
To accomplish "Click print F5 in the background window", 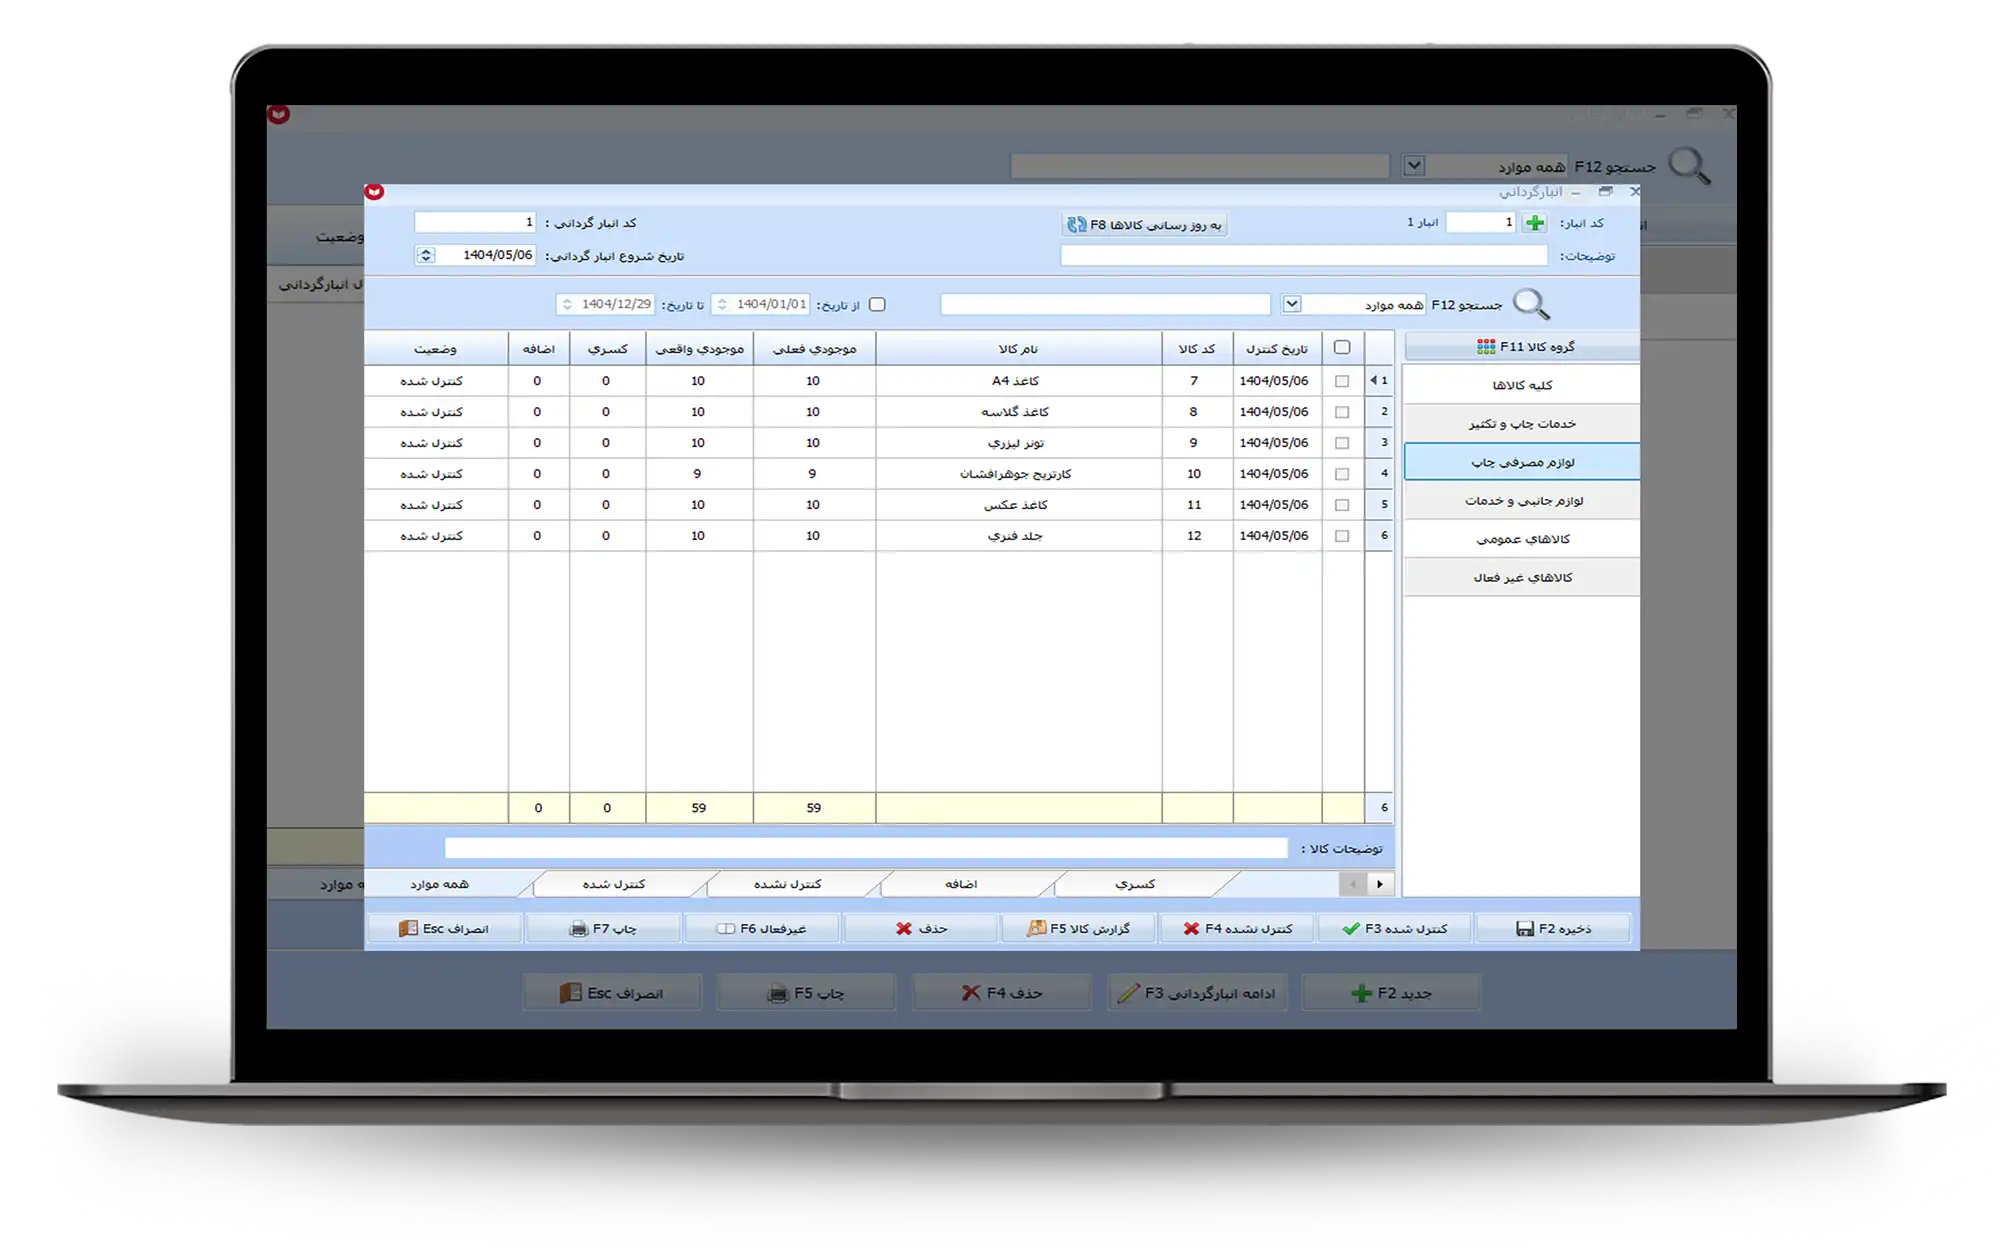I will click(806, 993).
